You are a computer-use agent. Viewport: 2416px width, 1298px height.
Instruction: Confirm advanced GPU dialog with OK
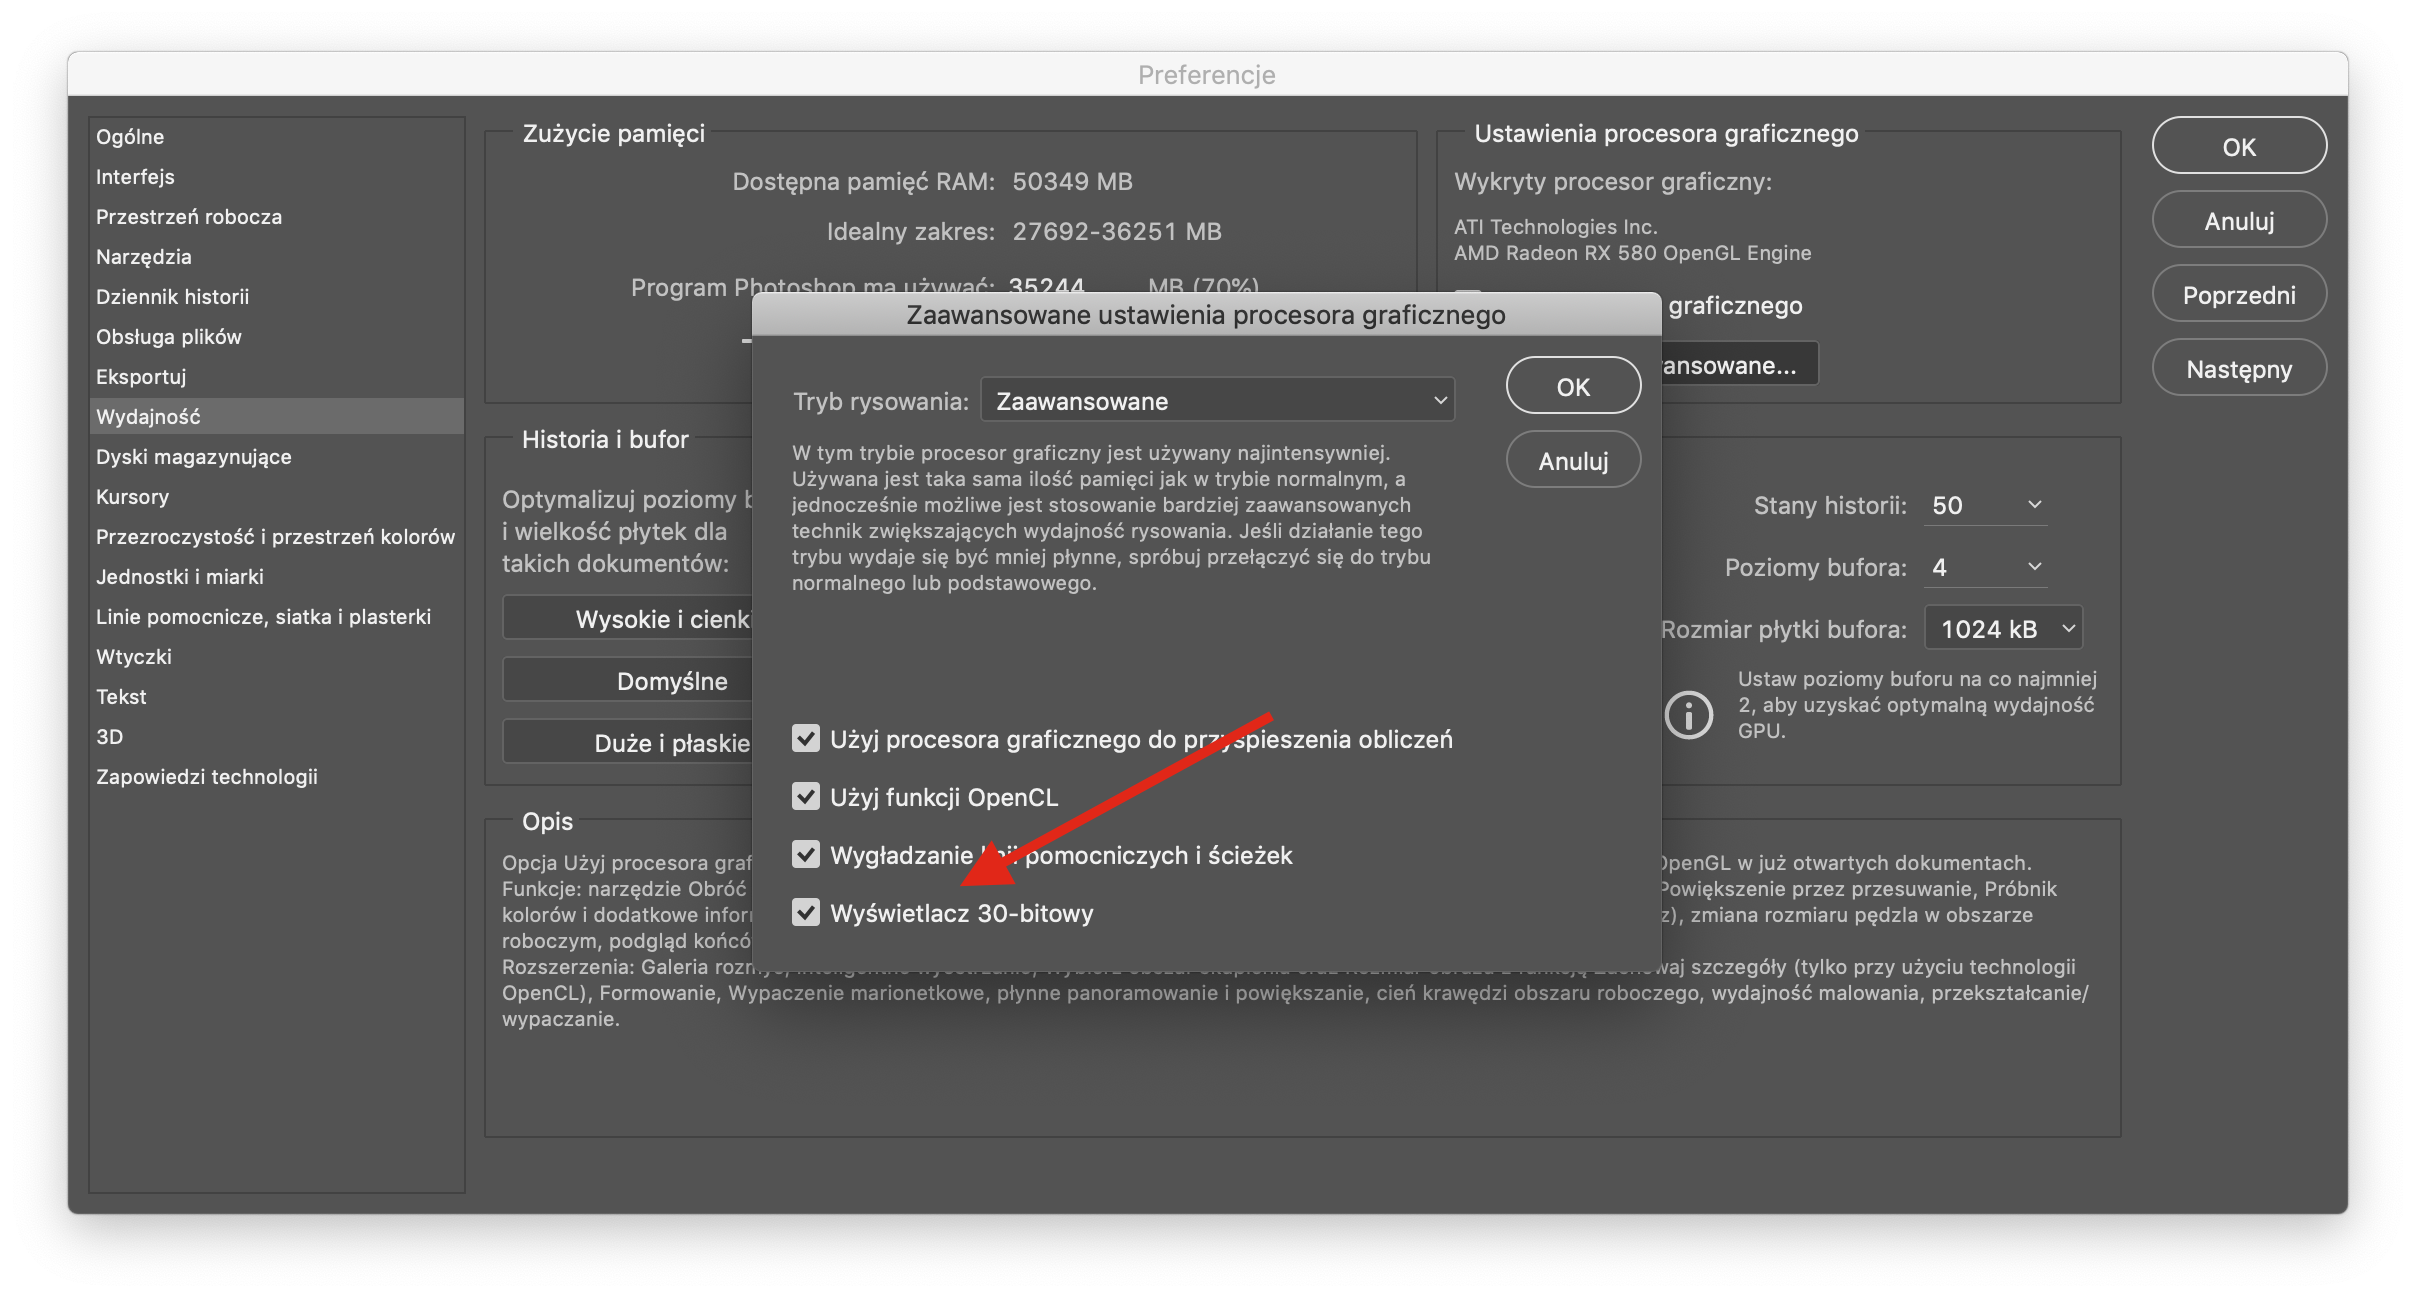(1573, 387)
